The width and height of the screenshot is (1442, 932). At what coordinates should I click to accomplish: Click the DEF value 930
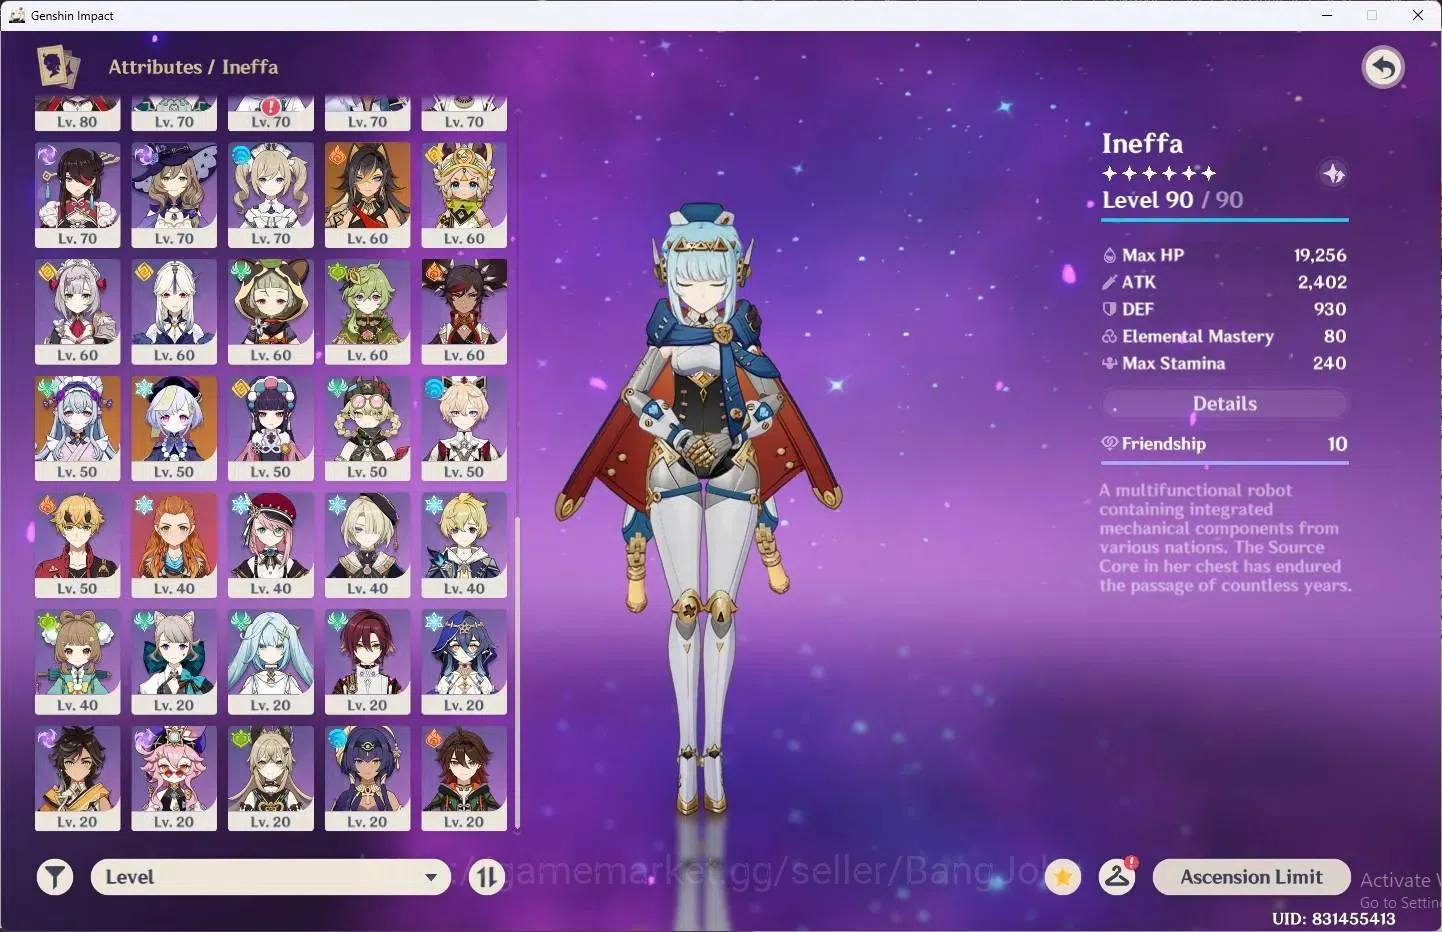click(x=1330, y=309)
